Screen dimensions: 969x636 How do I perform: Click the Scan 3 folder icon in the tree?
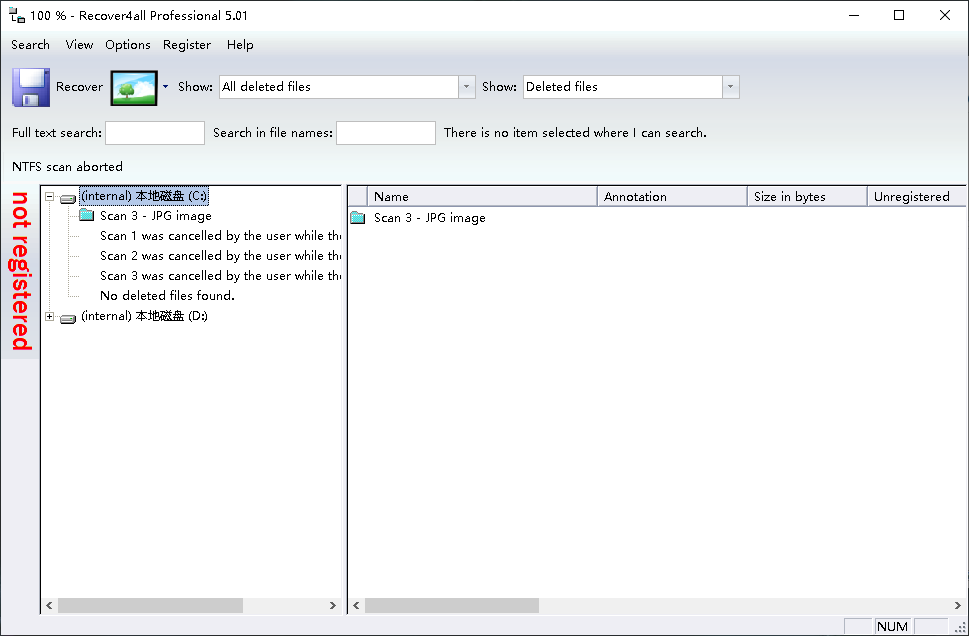coord(87,215)
